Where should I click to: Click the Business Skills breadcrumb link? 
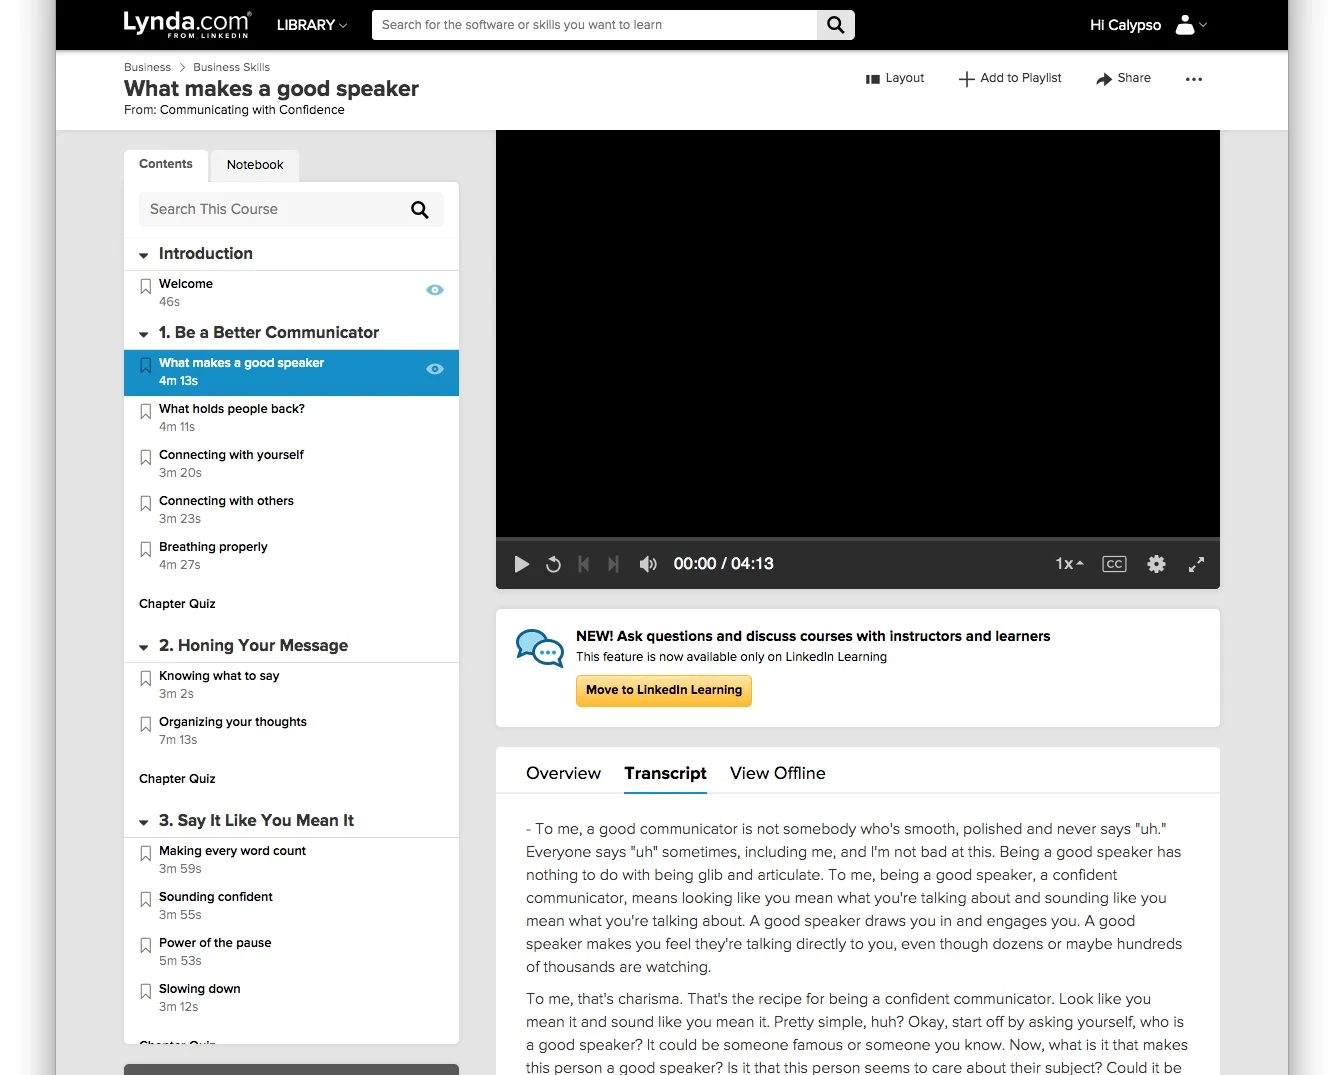(x=231, y=67)
